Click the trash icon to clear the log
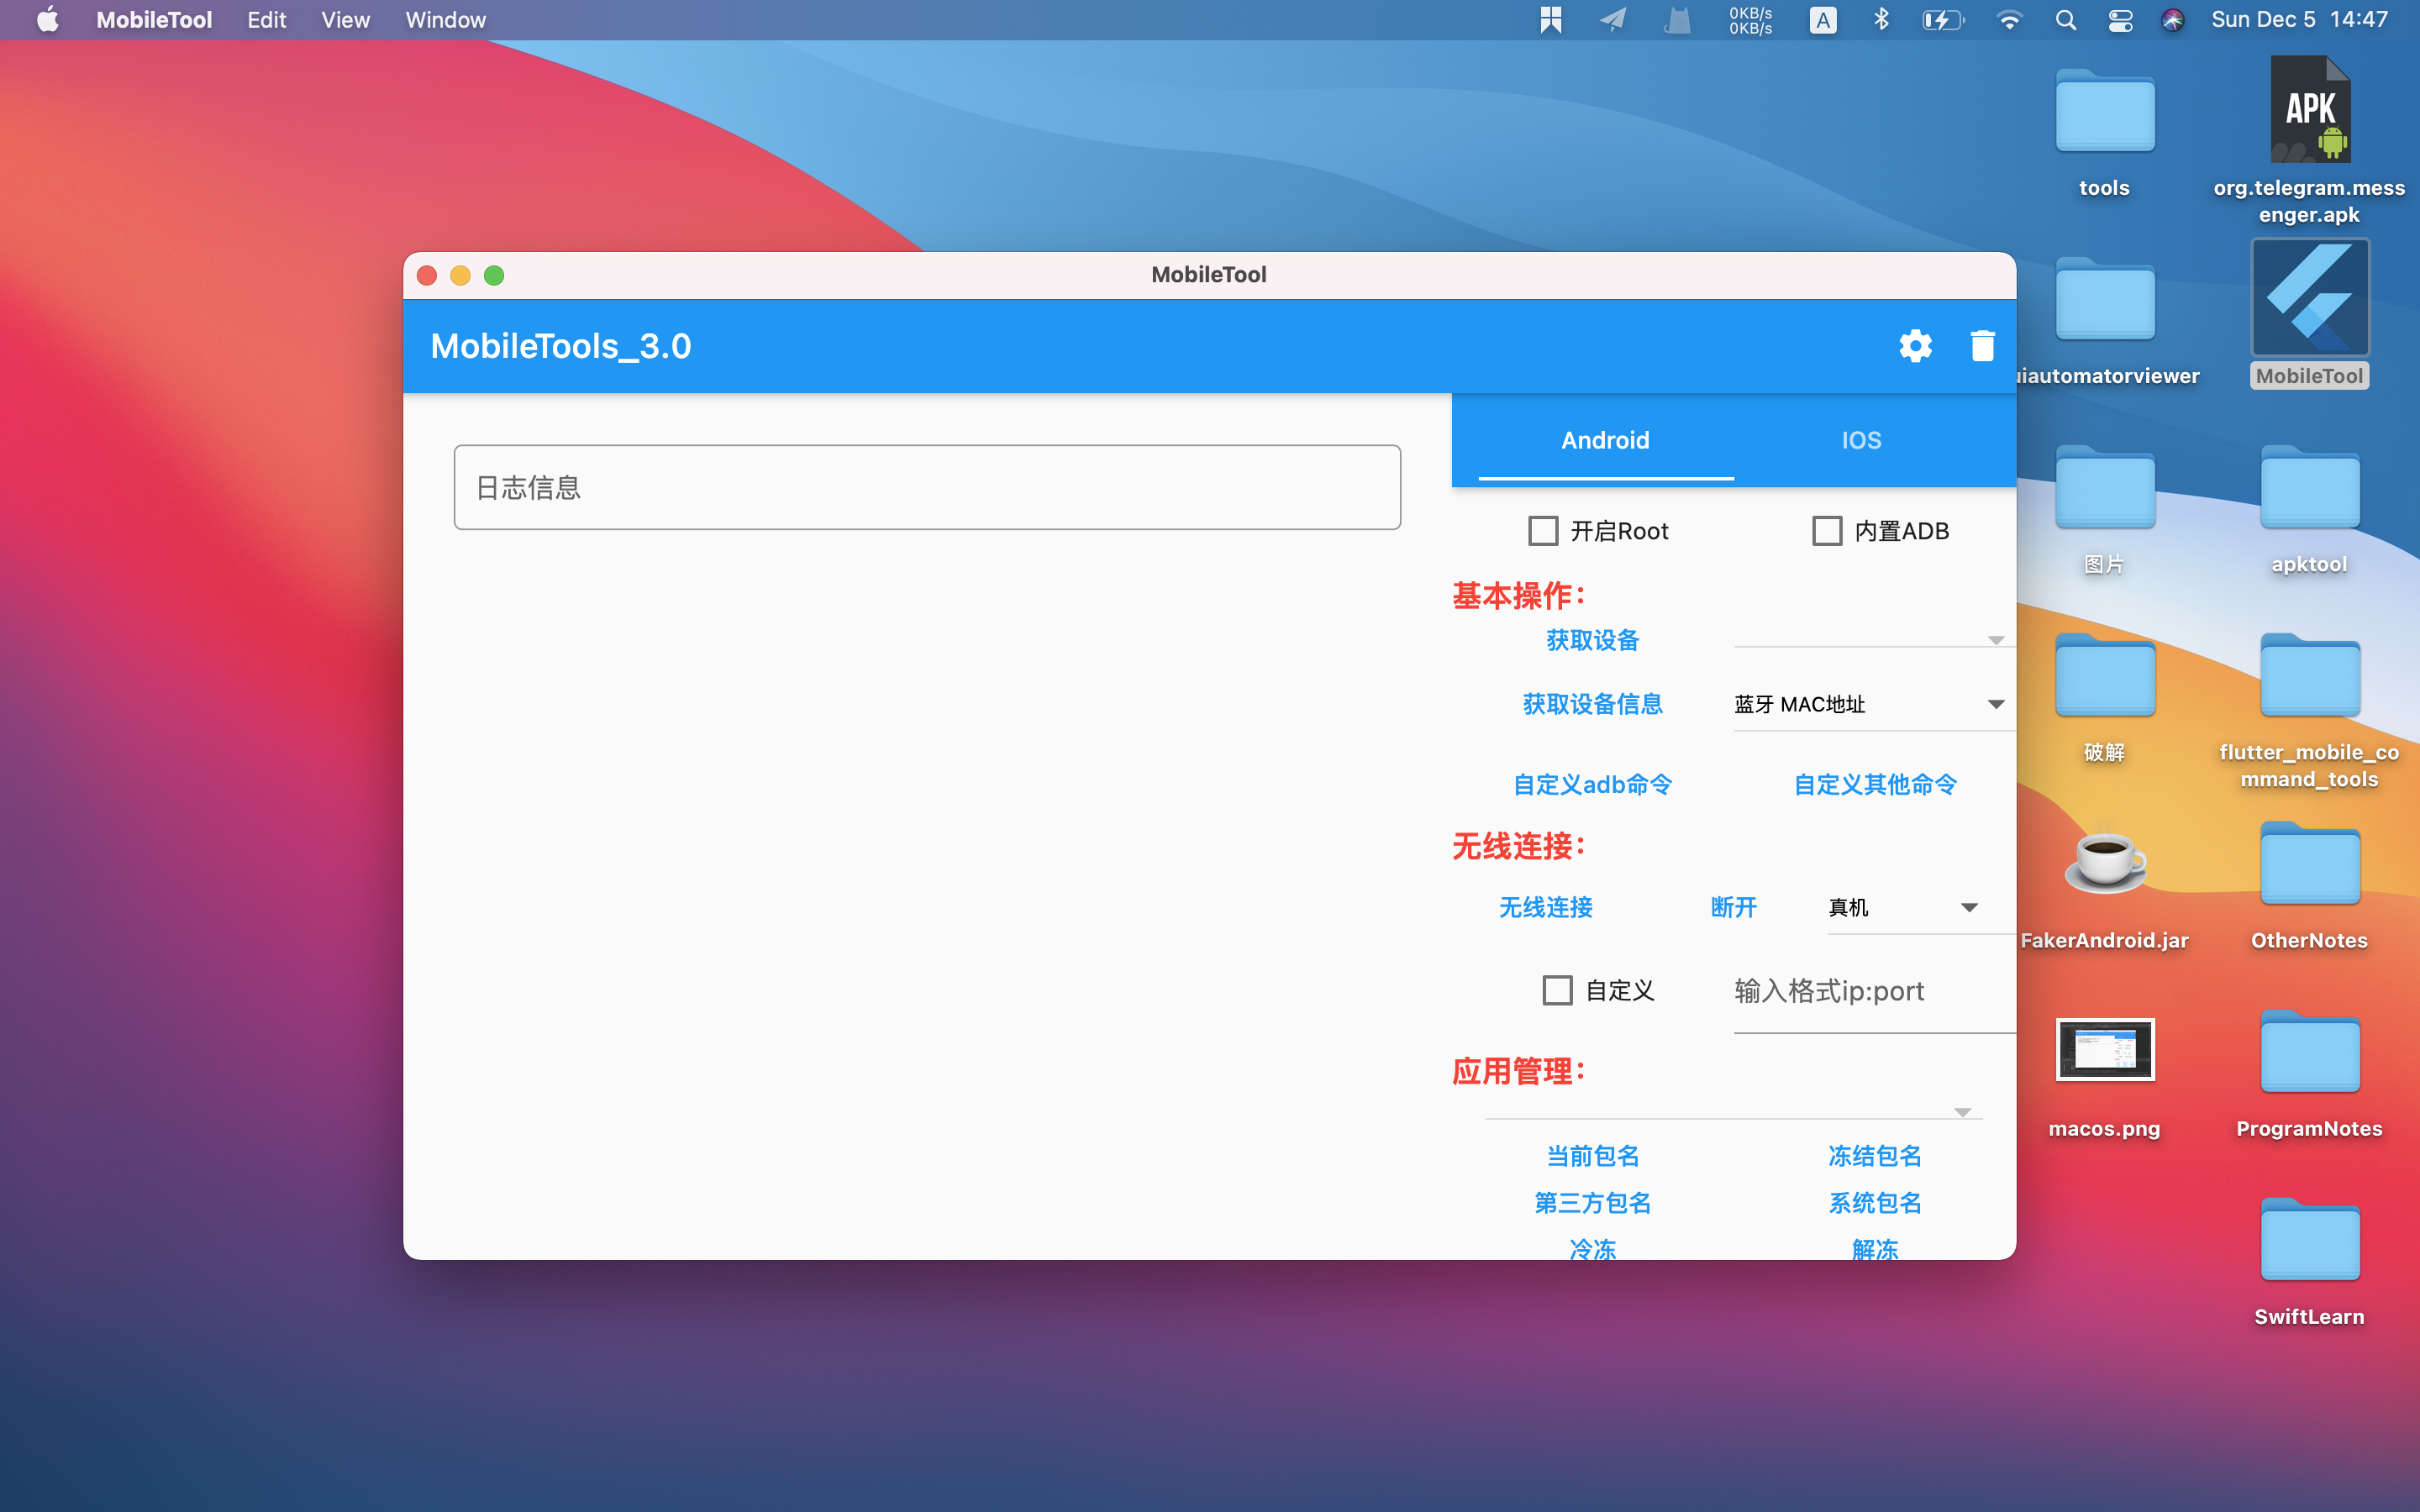 click(x=1983, y=345)
